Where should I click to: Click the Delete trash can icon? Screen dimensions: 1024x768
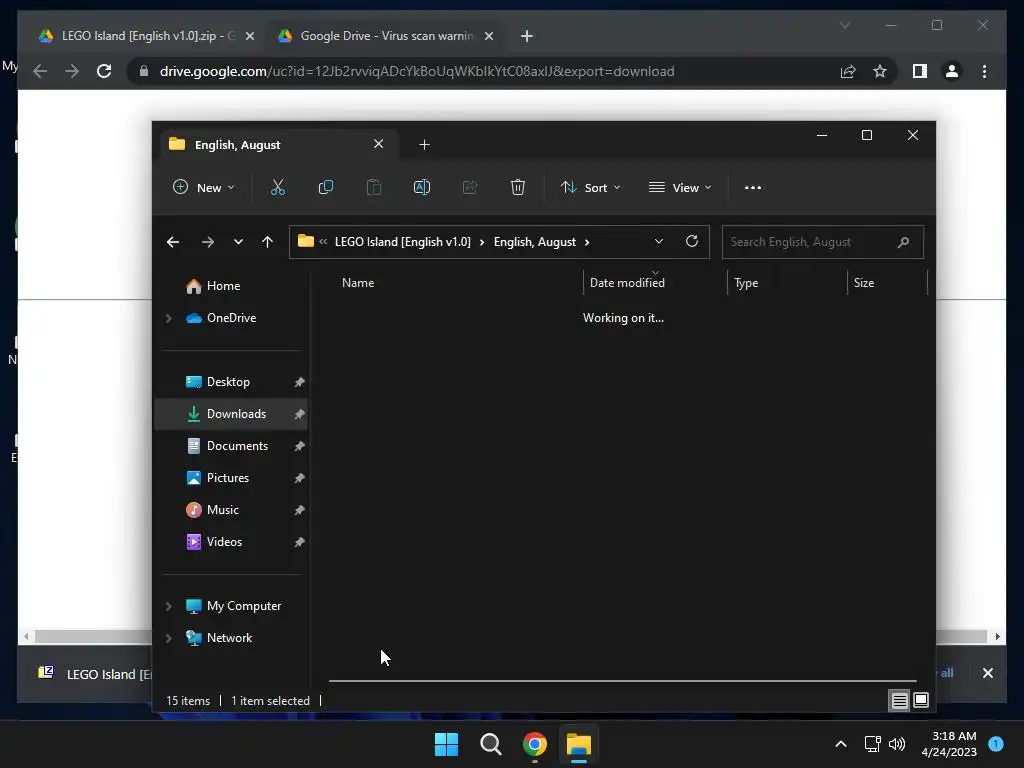(518, 187)
